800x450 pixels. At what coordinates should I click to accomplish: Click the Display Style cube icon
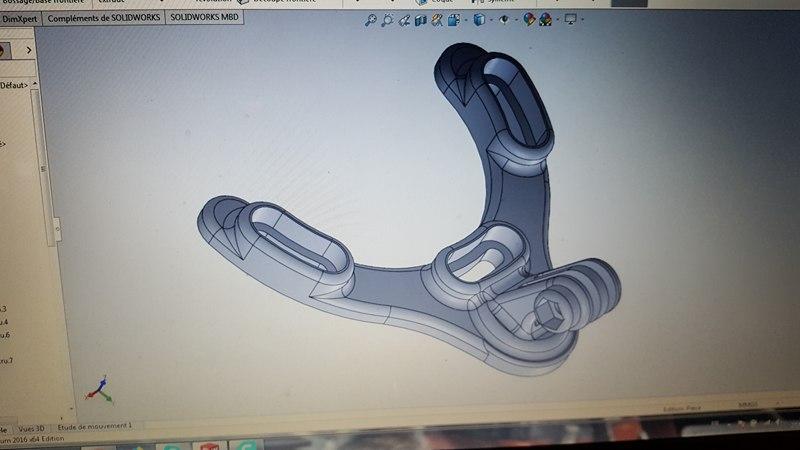(x=479, y=20)
